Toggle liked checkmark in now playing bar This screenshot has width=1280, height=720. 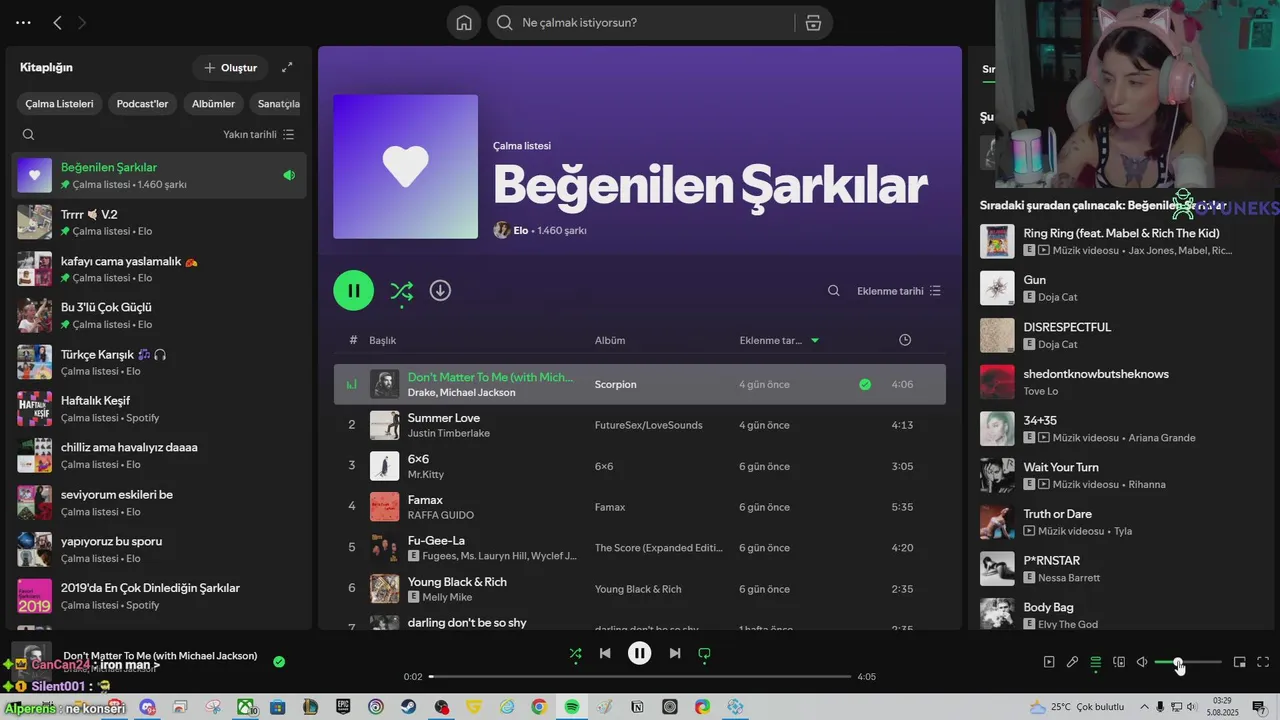tap(279, 661)
